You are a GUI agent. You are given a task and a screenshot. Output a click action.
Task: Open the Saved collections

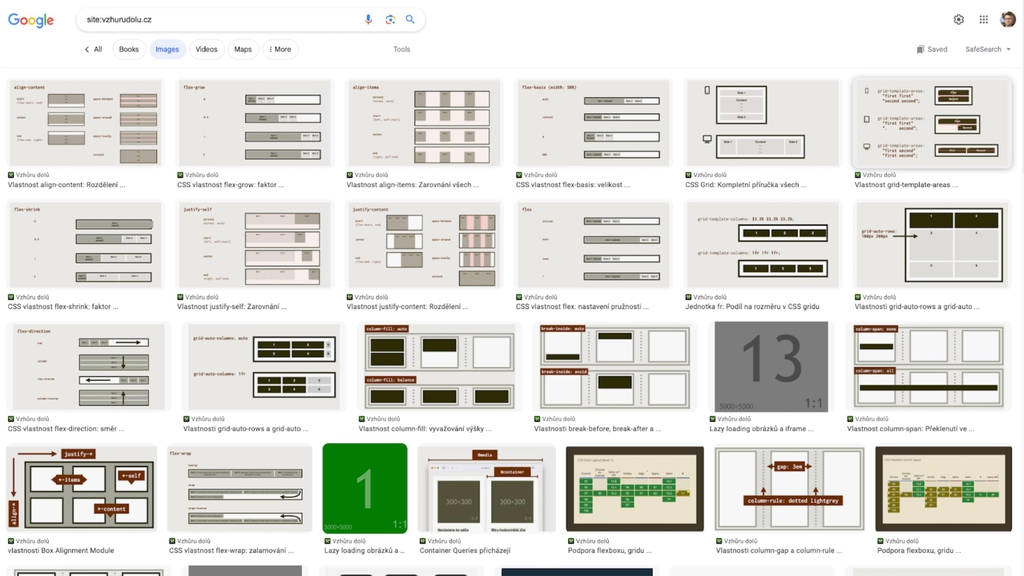coord(932,49)
